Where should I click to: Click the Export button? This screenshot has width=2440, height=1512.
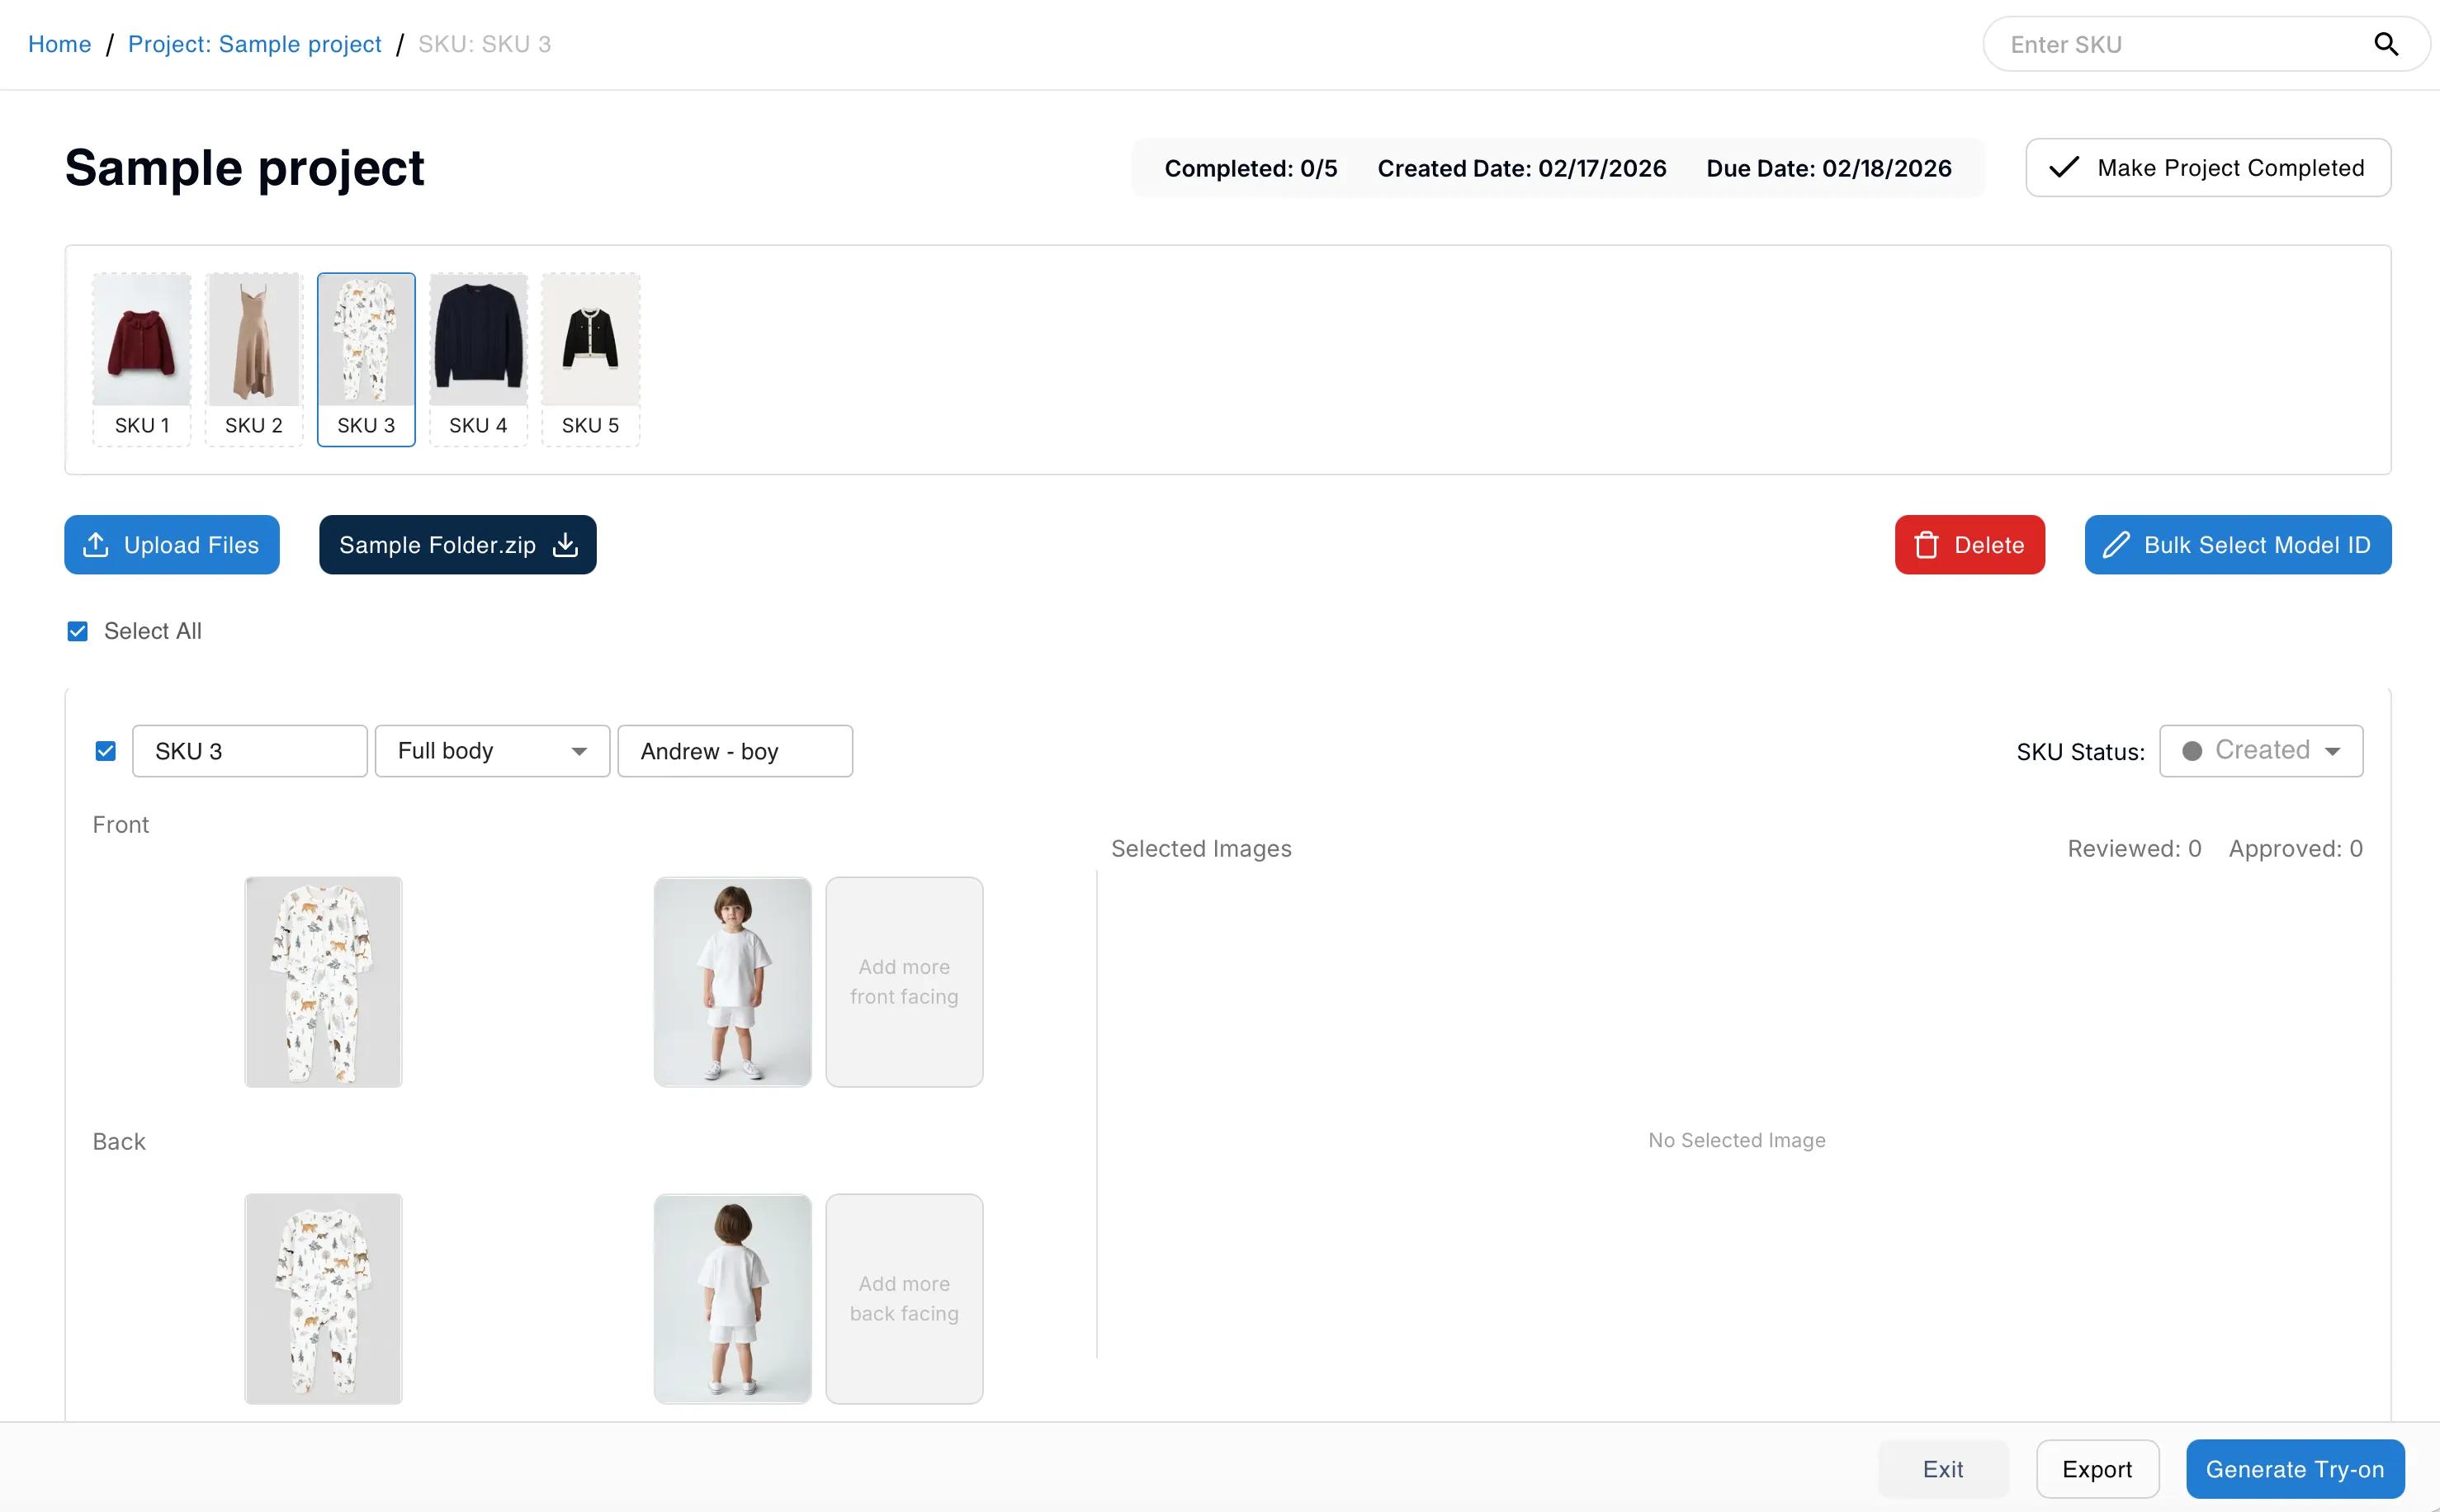[2097, 1469]
